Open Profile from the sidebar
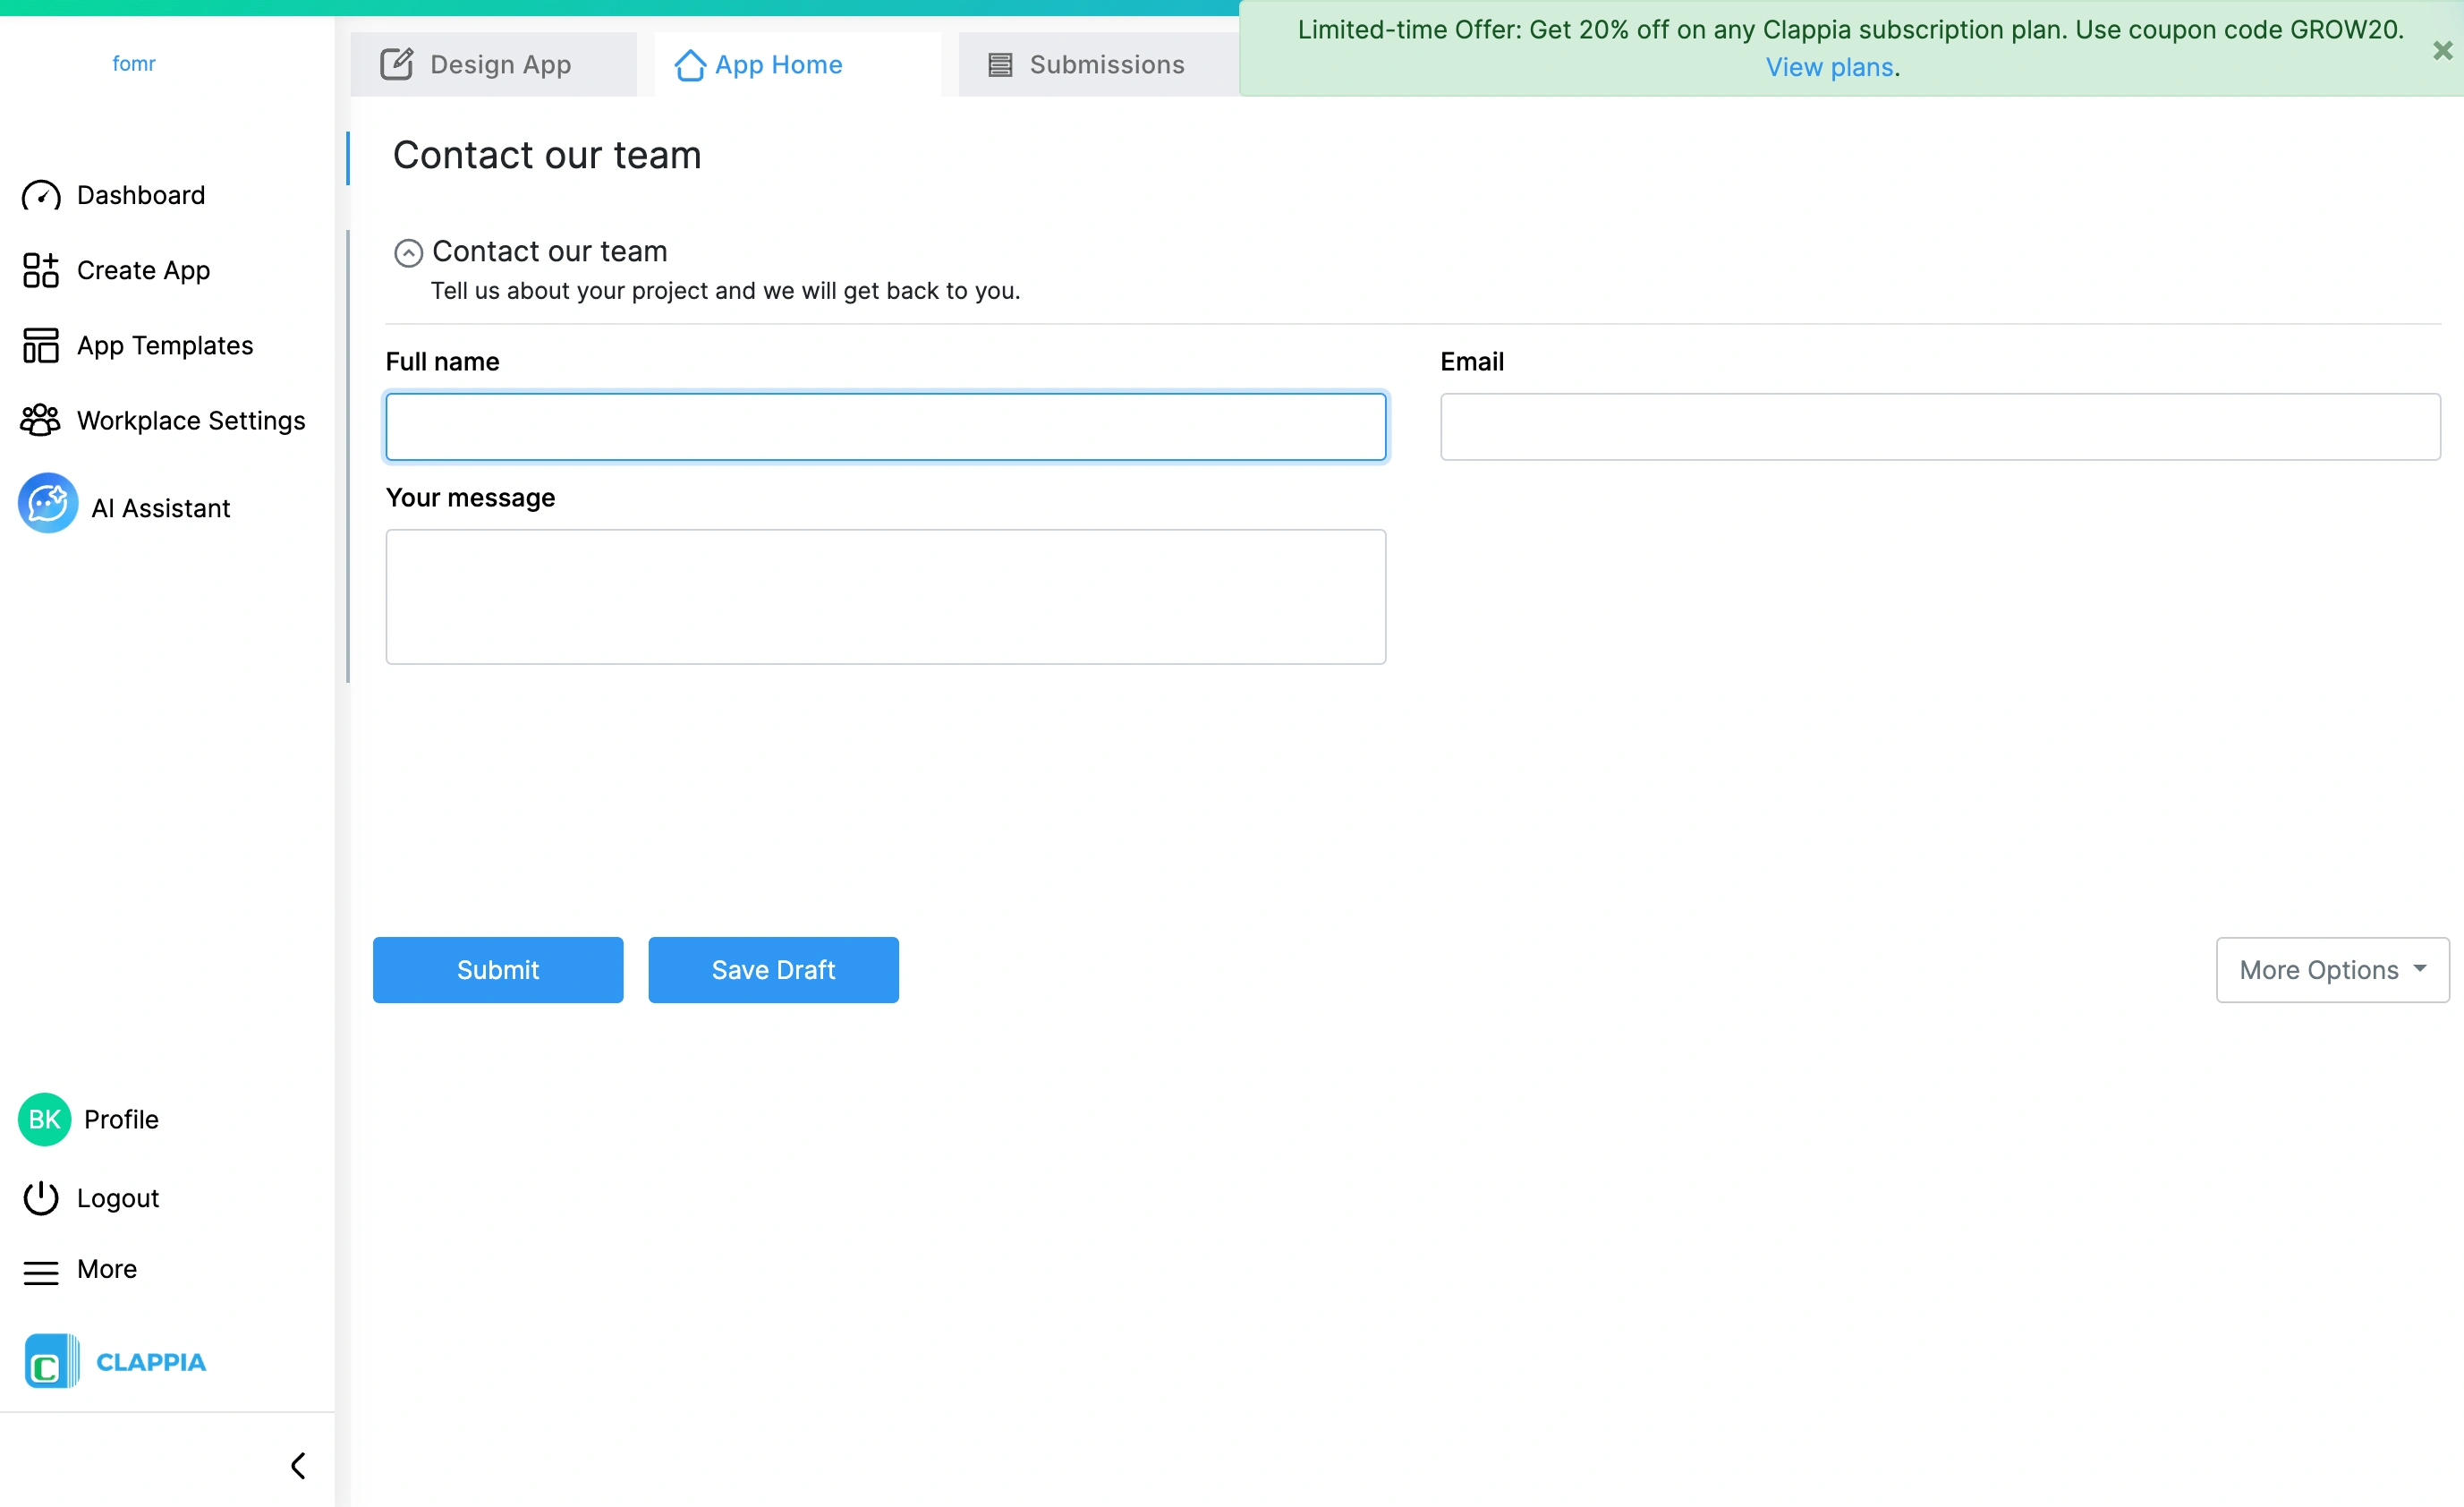This screenshot has width=2464, height=1507. pos(121,1119)
